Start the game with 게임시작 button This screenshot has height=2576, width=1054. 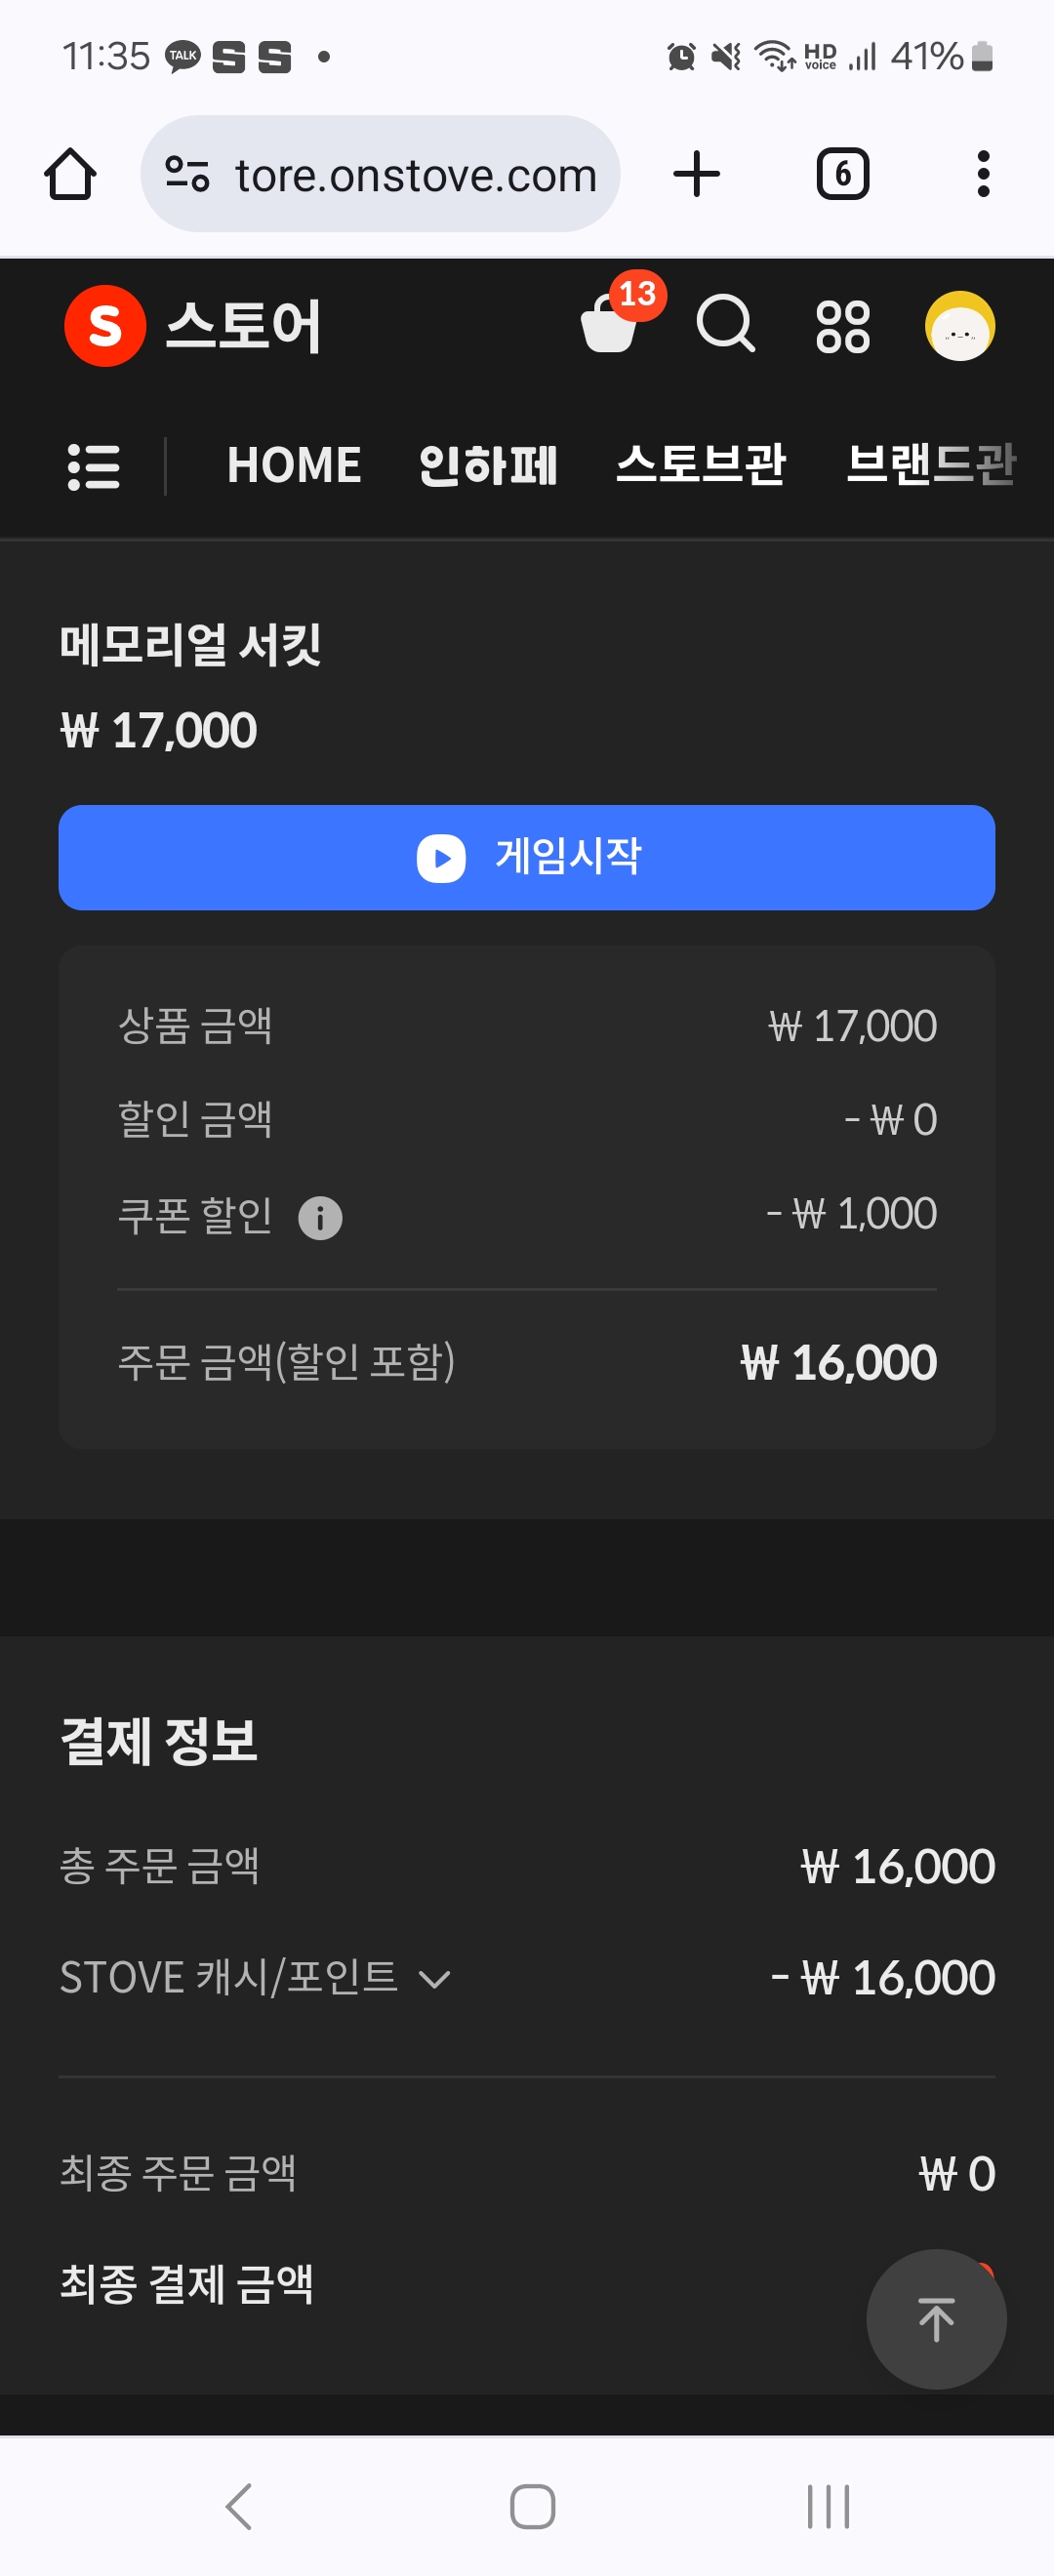[527, 857]
